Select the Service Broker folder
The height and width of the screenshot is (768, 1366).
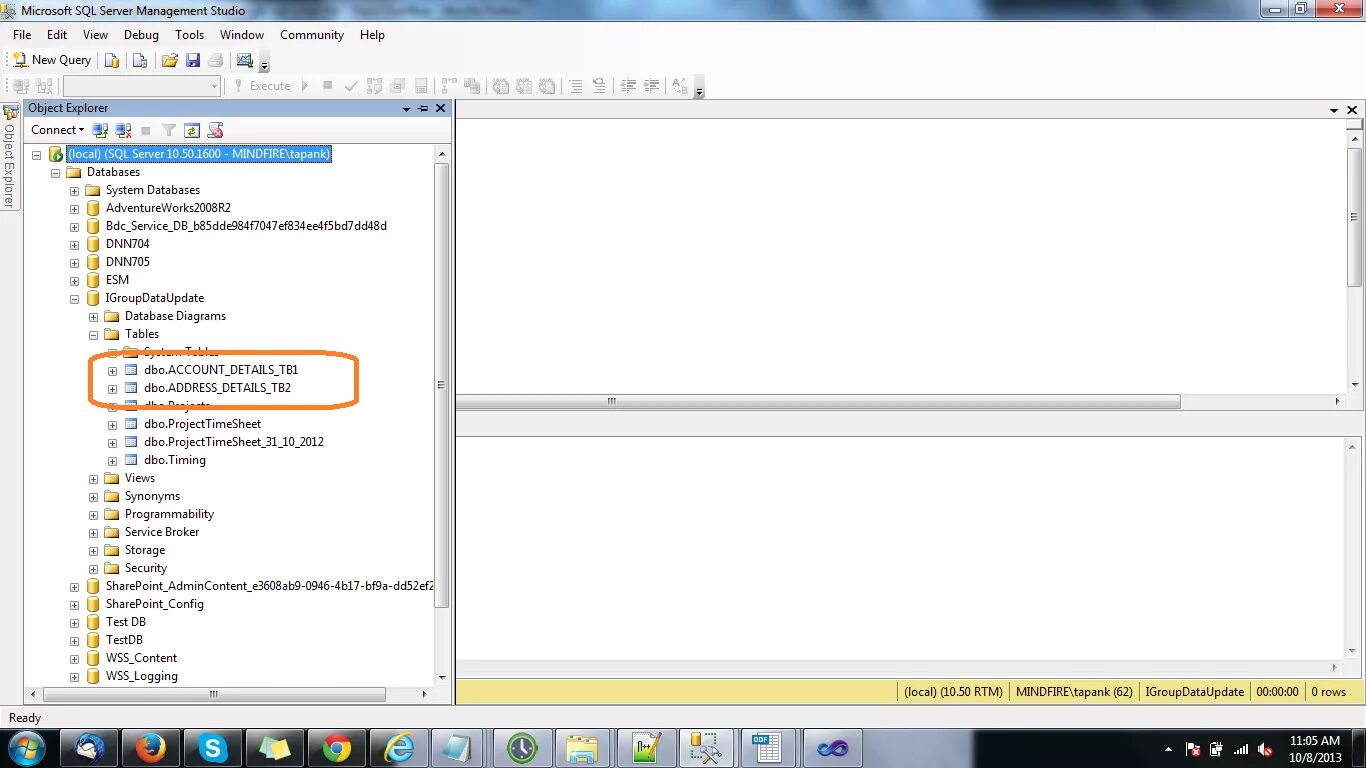[x=162, y=532]
